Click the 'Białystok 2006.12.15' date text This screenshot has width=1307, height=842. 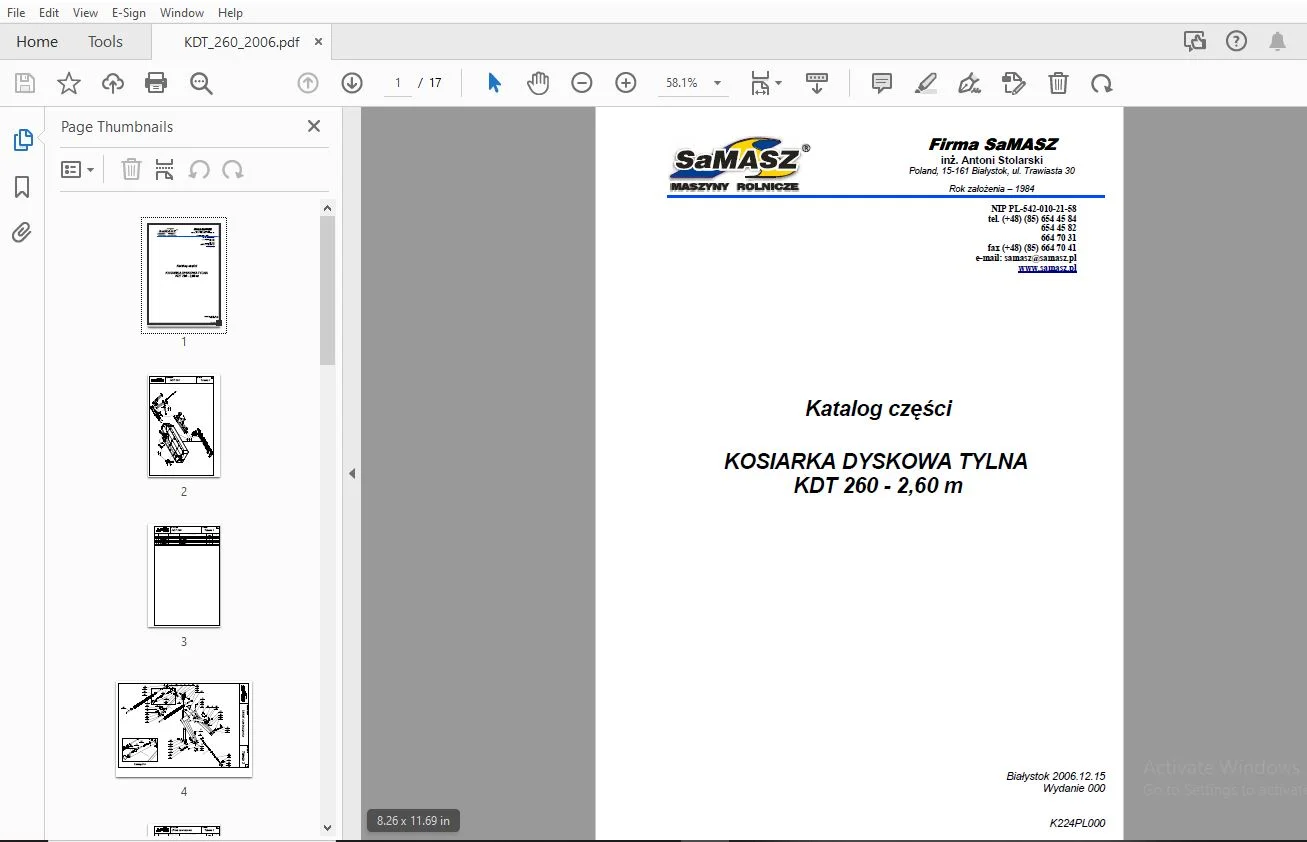1056,776
